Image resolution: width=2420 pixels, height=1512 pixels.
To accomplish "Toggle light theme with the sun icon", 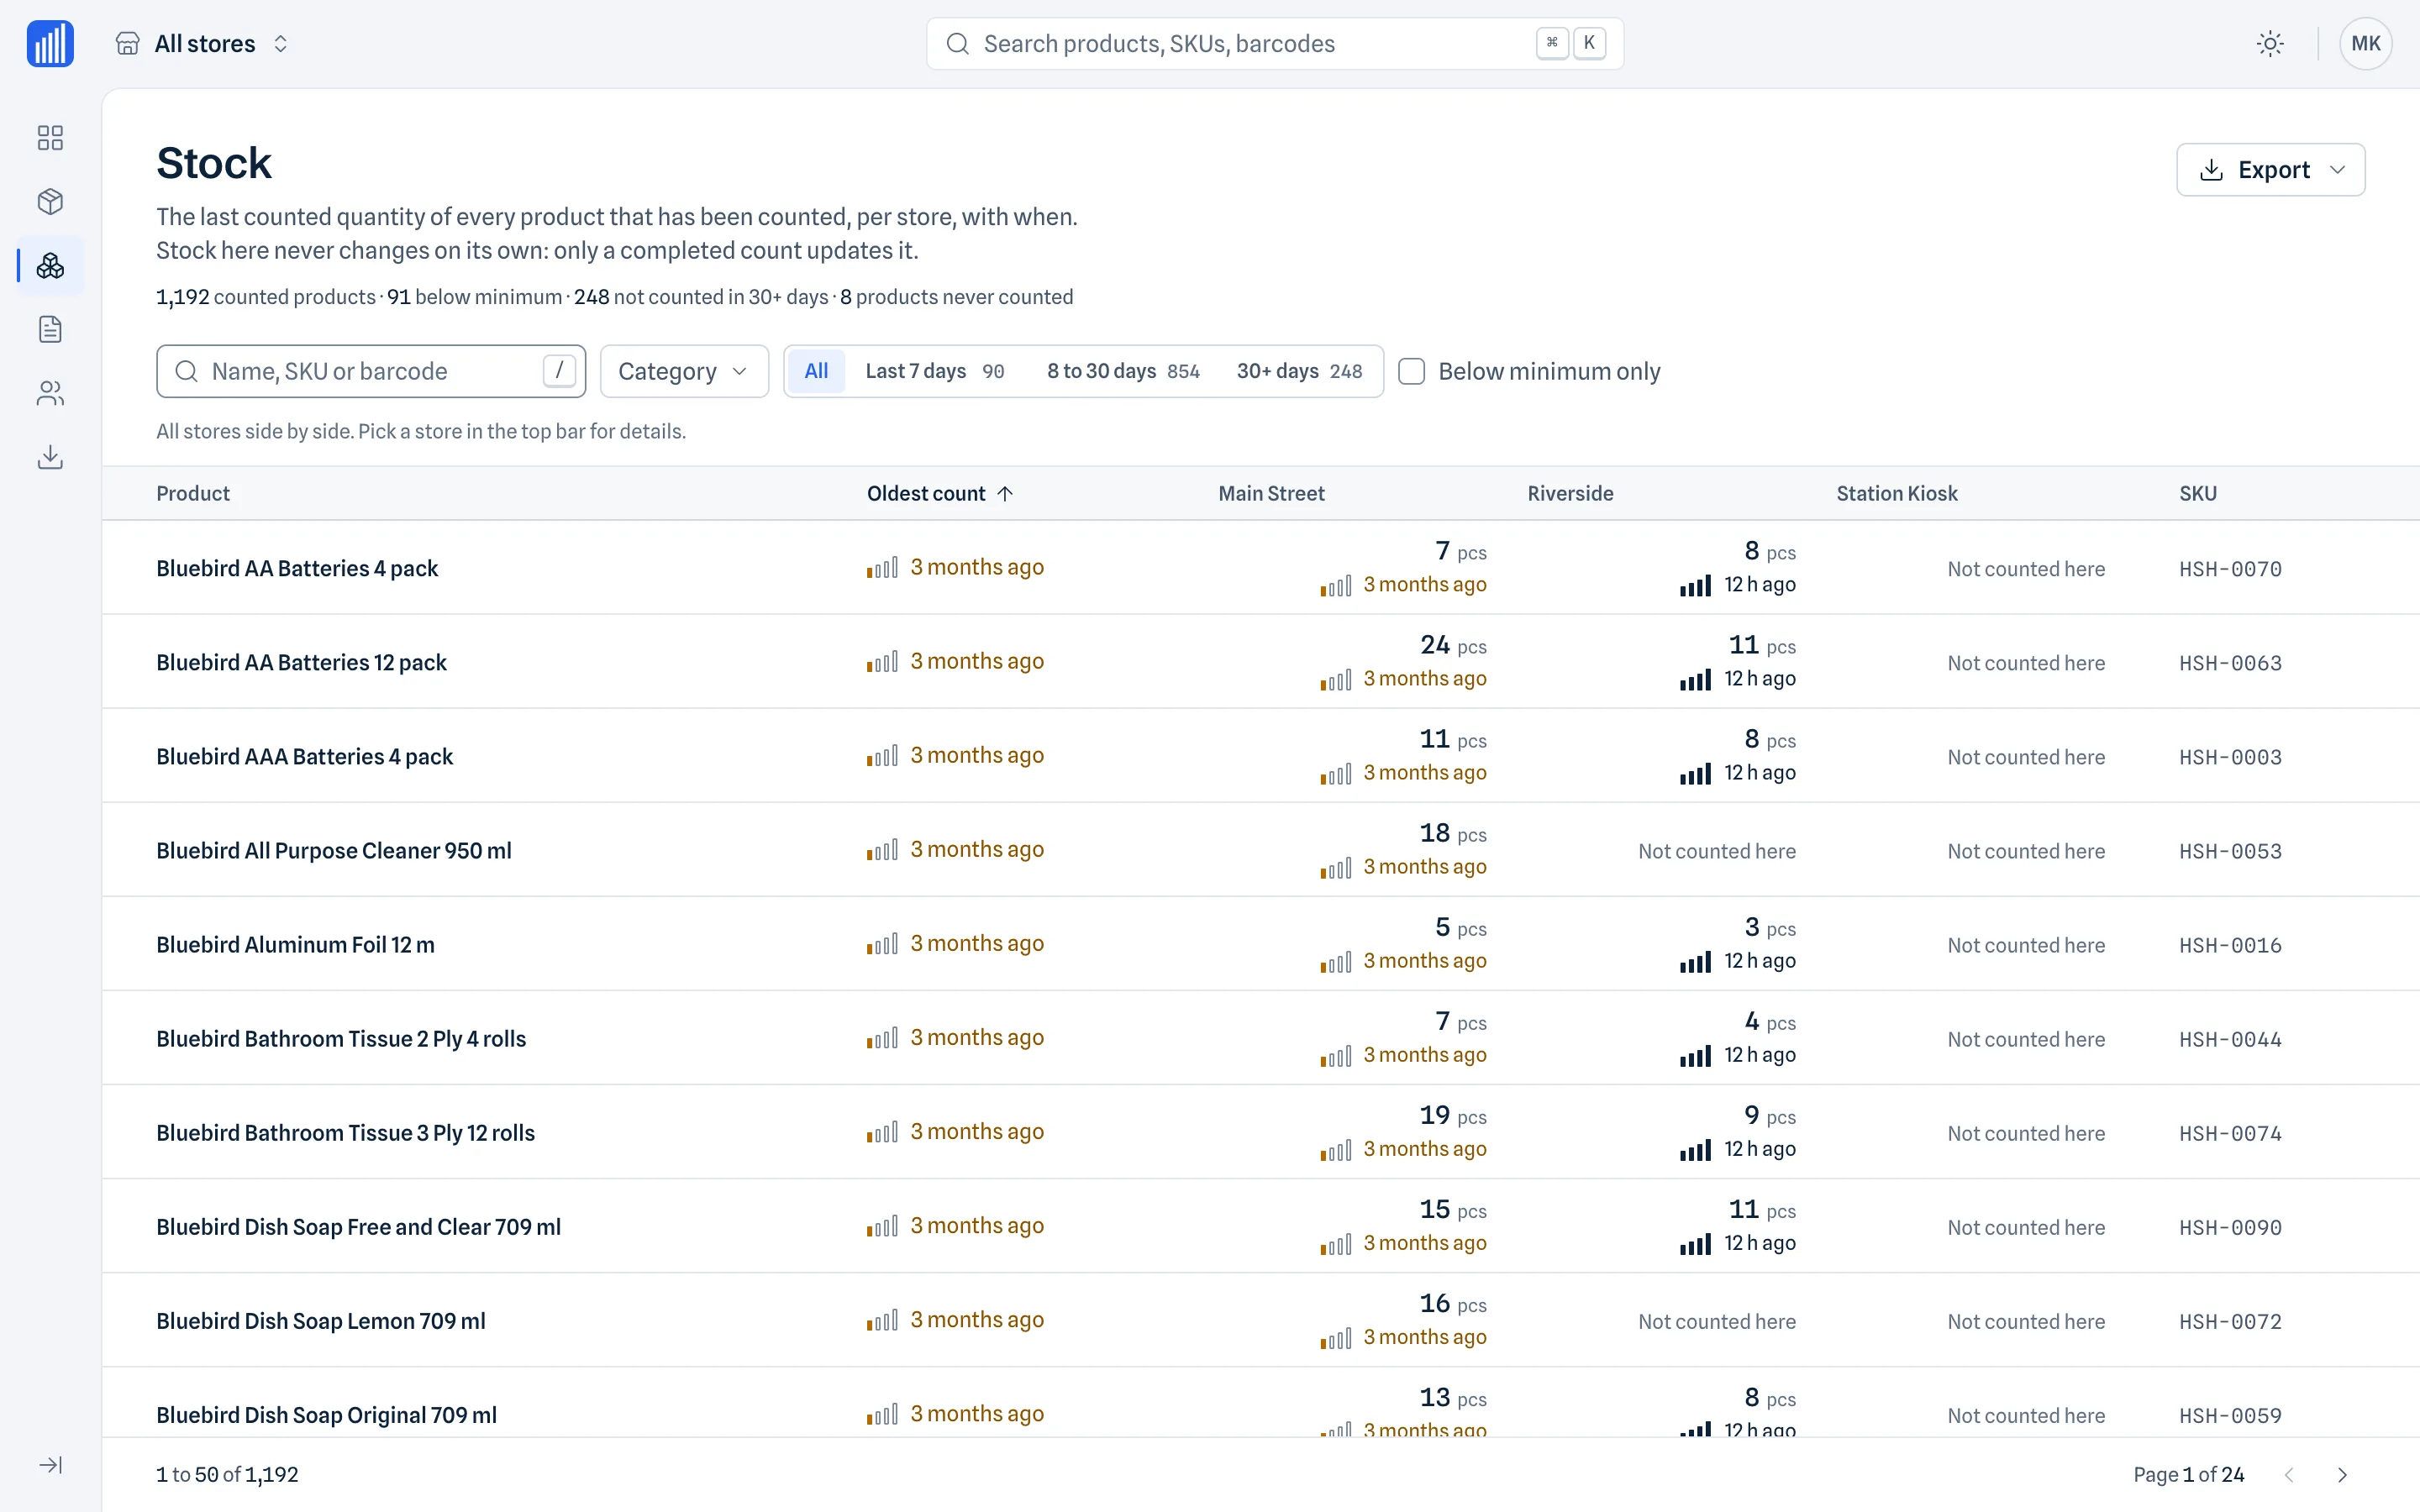I will [2270, 43].
